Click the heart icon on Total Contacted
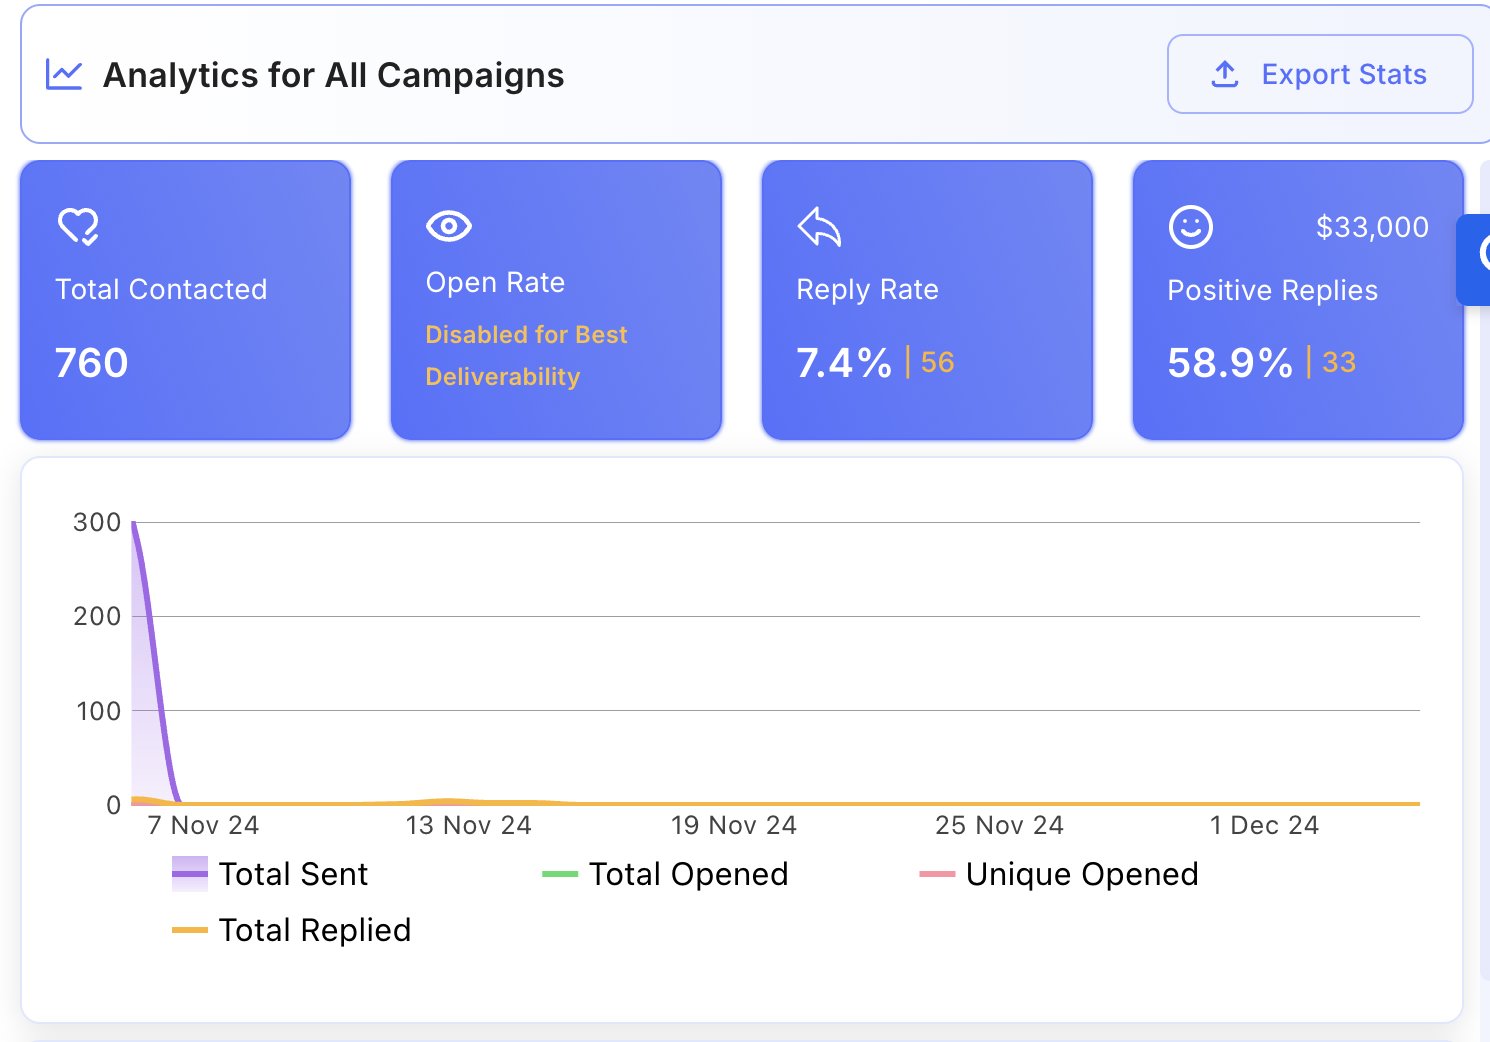Viewport: 1490px width, 1042px height. [x=78, y=227]
